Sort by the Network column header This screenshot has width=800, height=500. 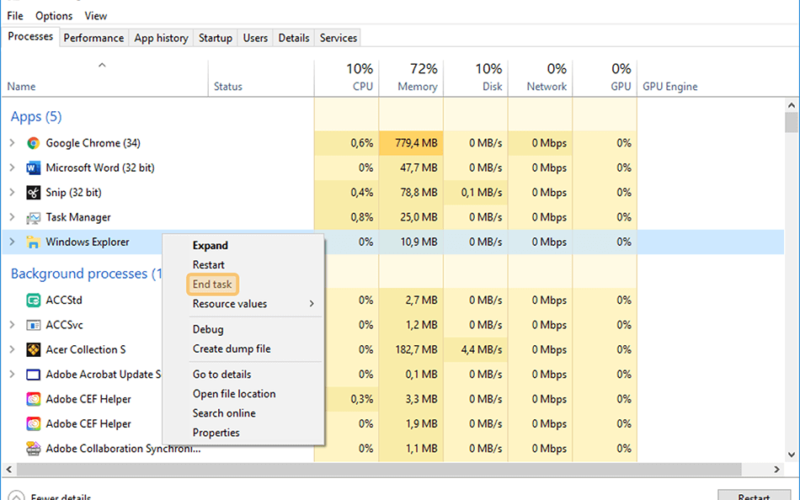click(x=540, y=78)
